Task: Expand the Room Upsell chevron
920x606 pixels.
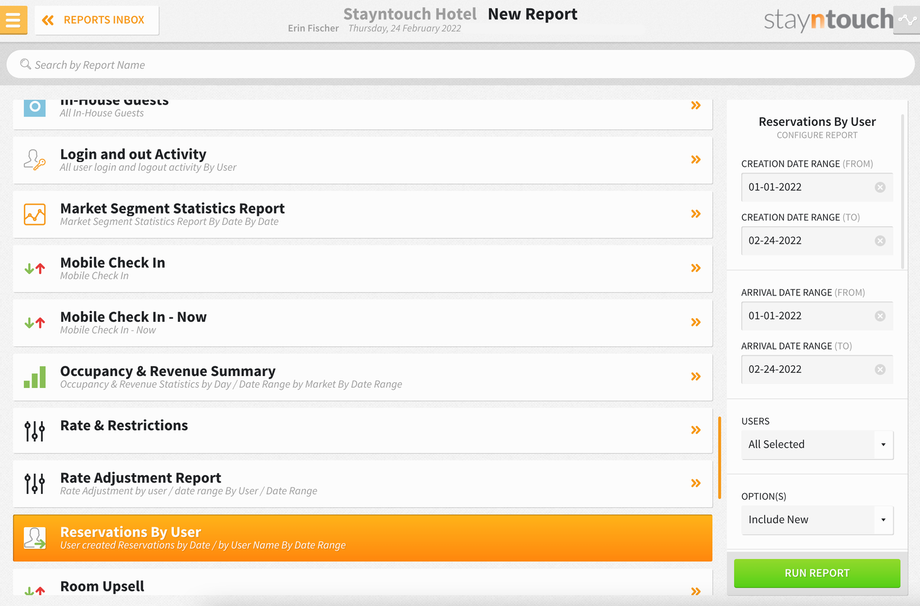Action: (696, 591)
